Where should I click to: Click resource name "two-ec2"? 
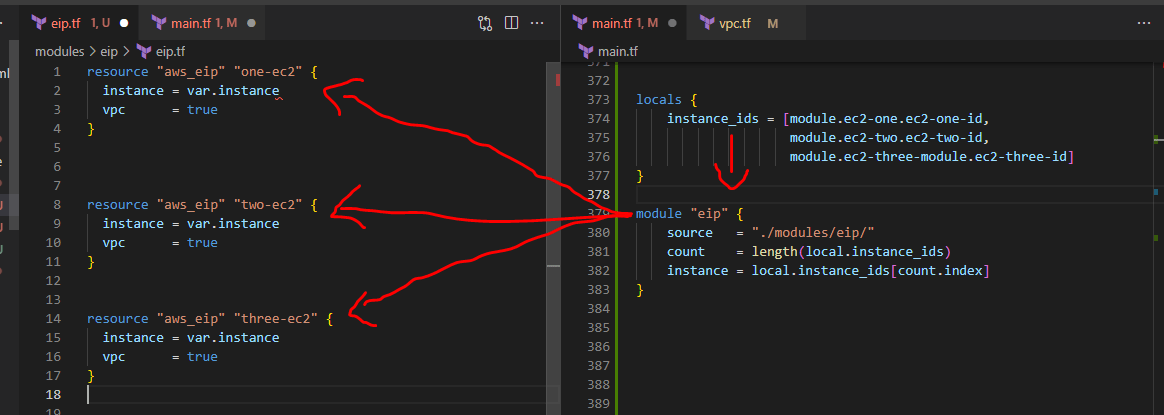click(268, 205)
